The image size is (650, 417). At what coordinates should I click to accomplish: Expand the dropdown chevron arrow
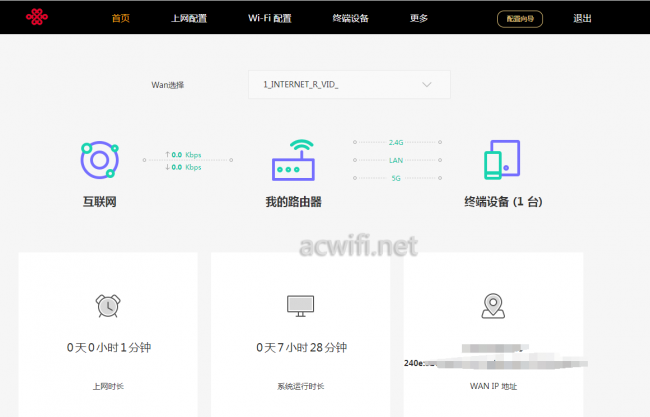pos(427,85)
